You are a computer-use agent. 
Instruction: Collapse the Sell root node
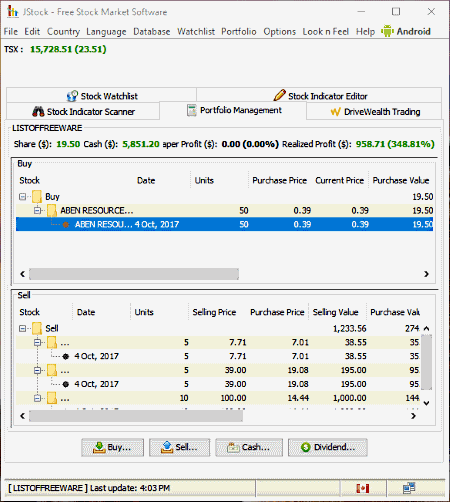22,328
